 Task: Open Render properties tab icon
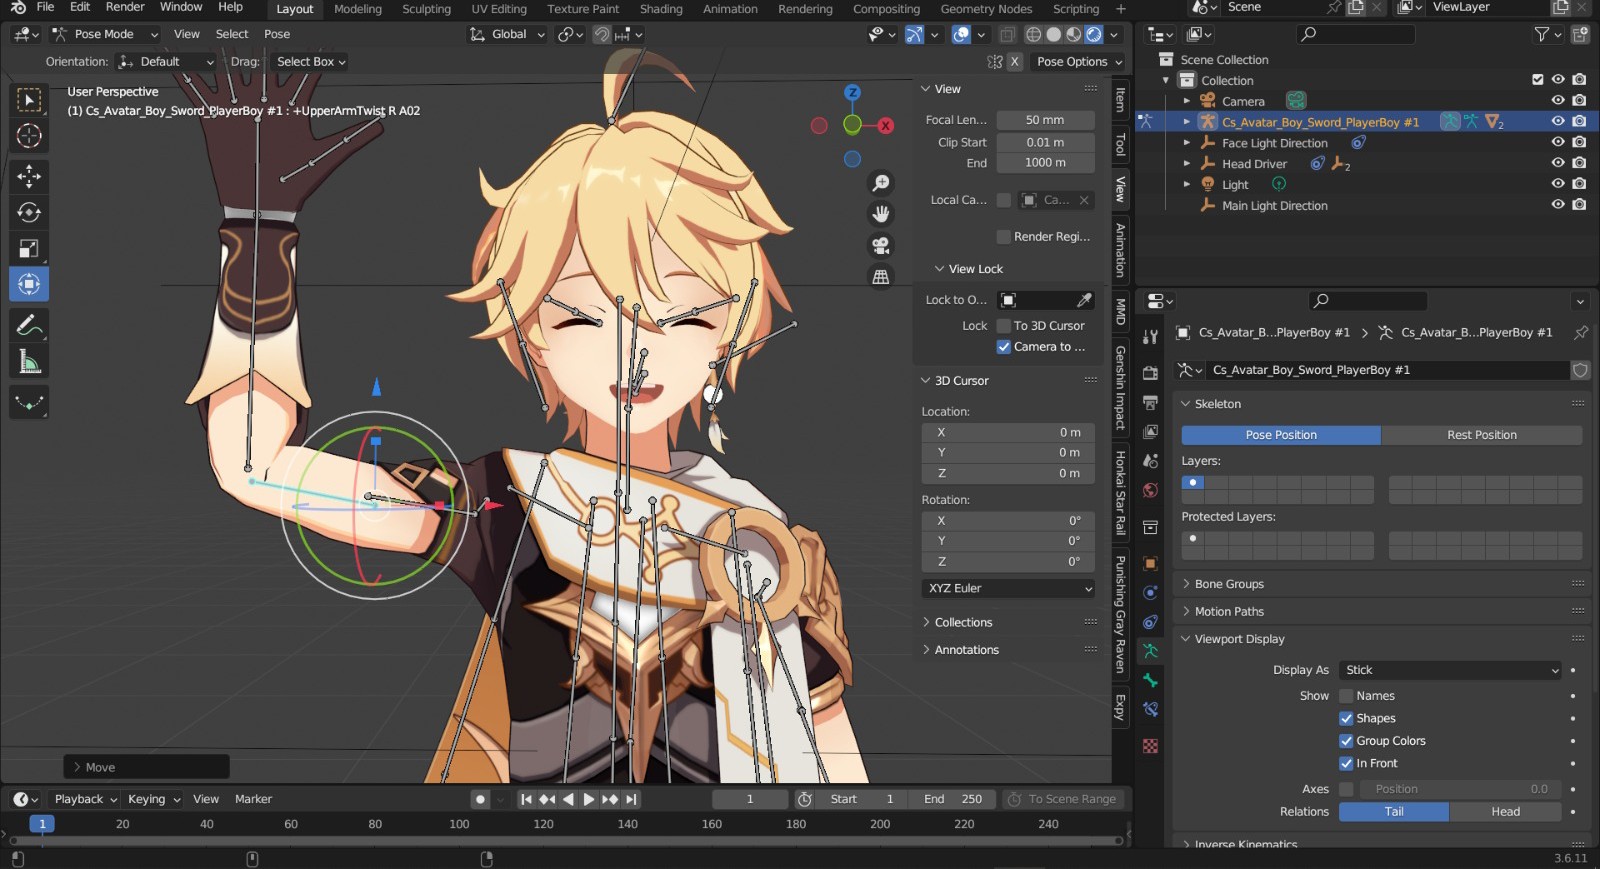pyautogui.click(x=1150, y=373)
